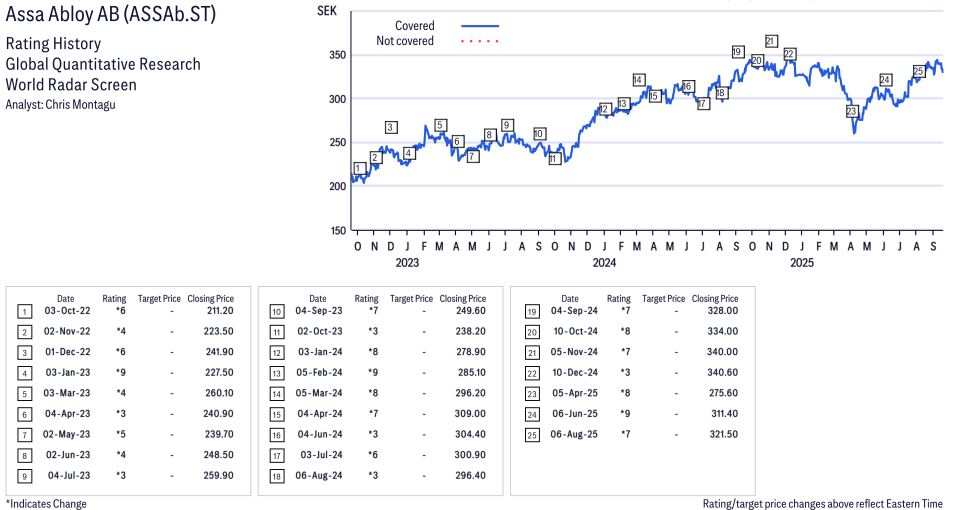Click the Closing Price header in first table
The height and width of the screenshot is (510, 954).
[210, 298]
